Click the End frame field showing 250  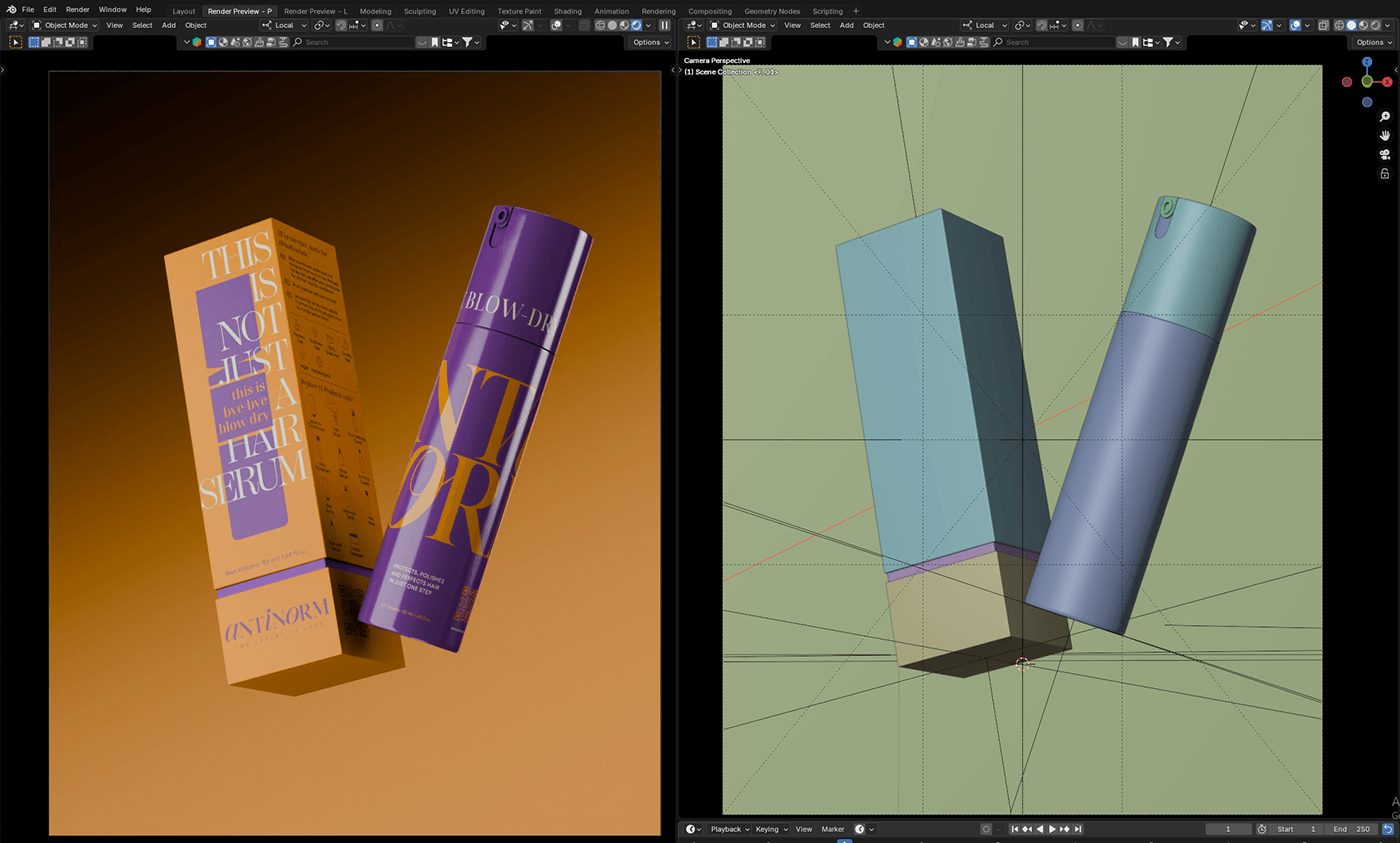pos(1352,829)
